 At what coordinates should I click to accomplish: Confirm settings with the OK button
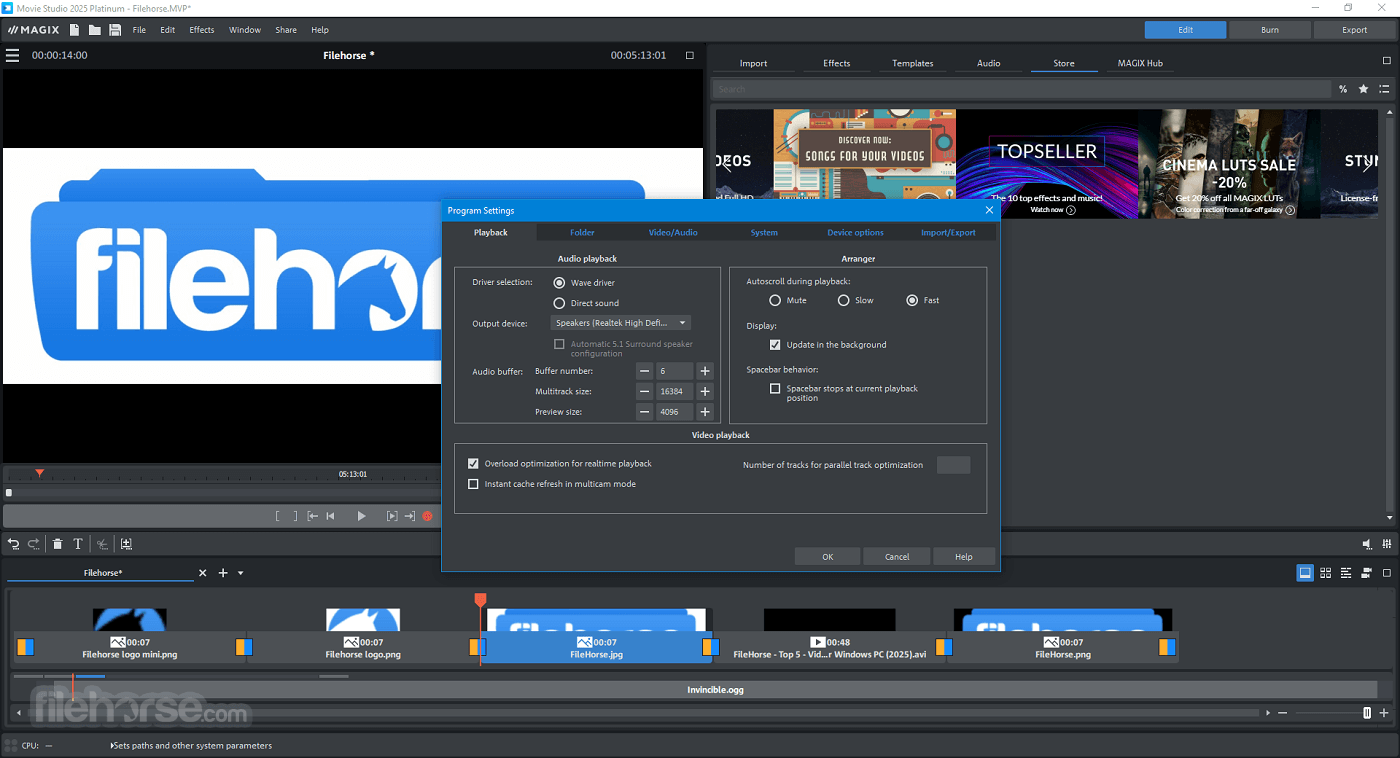[827, 557]
